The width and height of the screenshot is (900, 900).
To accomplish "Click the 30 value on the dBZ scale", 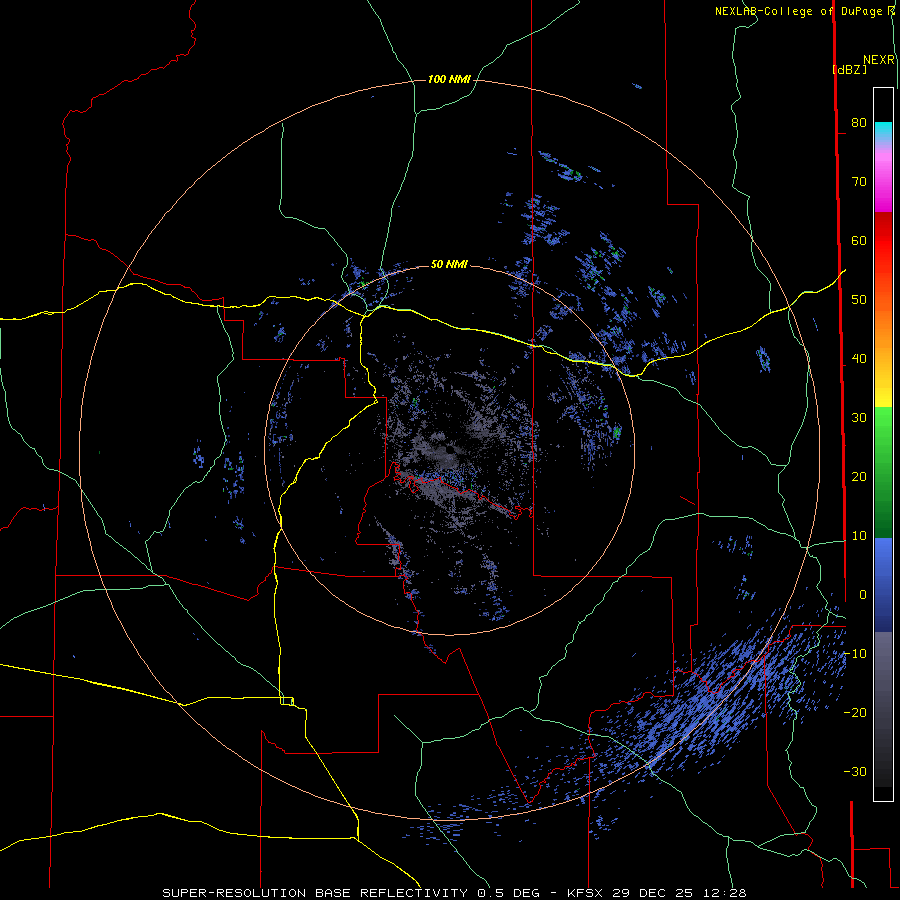I will pyautogui.click(x=859, y=417).
